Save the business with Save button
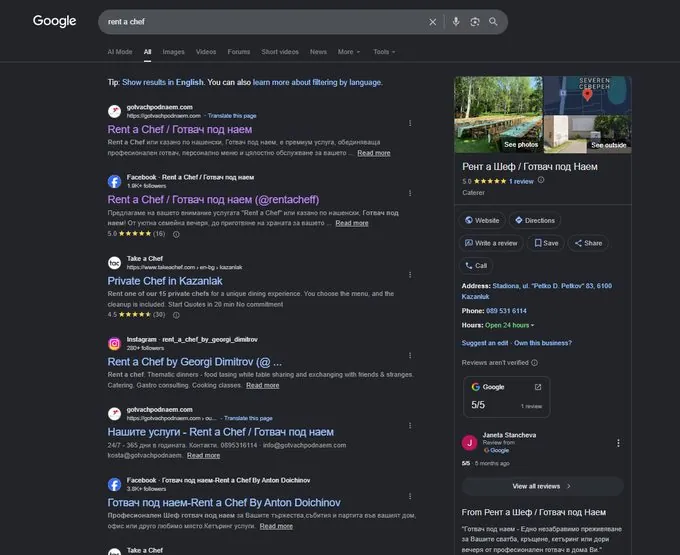 (x=546, y=243)
